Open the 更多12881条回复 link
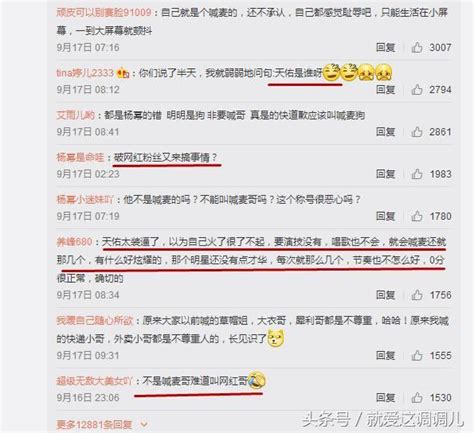474x433 pixels. tap(94, 425)
